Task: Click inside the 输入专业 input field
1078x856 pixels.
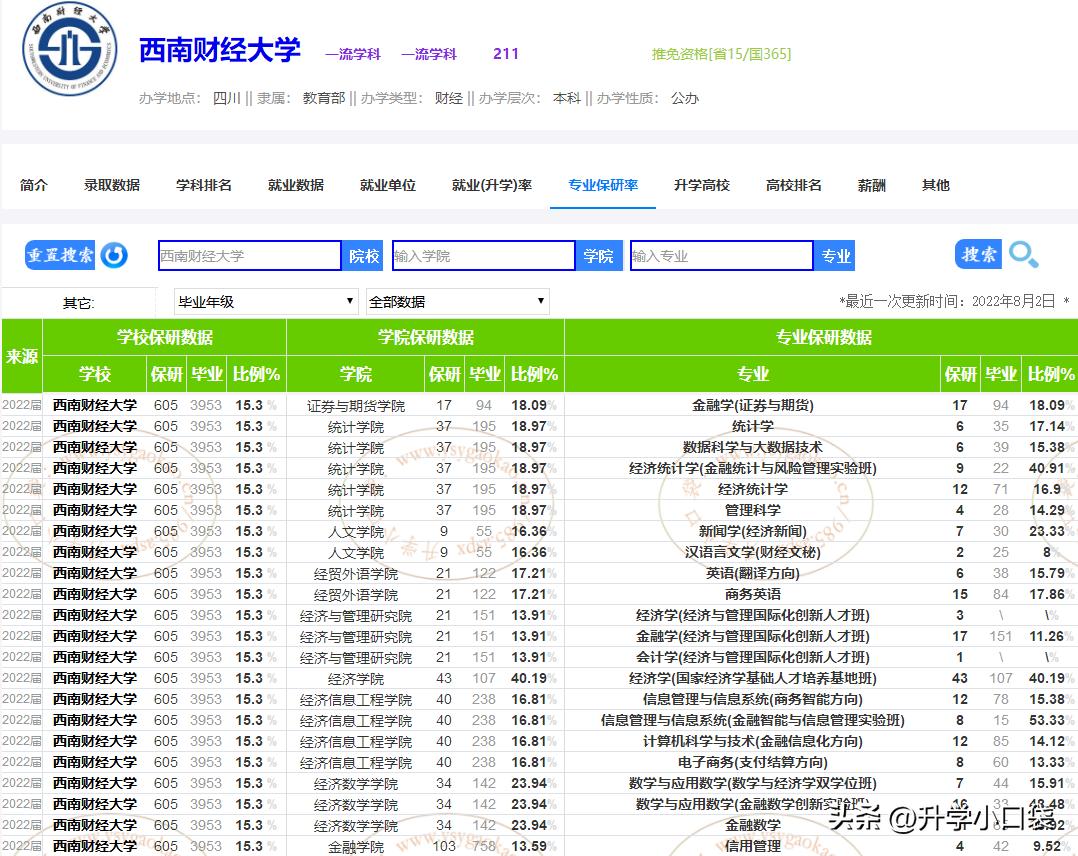Action: click(720, 255)
